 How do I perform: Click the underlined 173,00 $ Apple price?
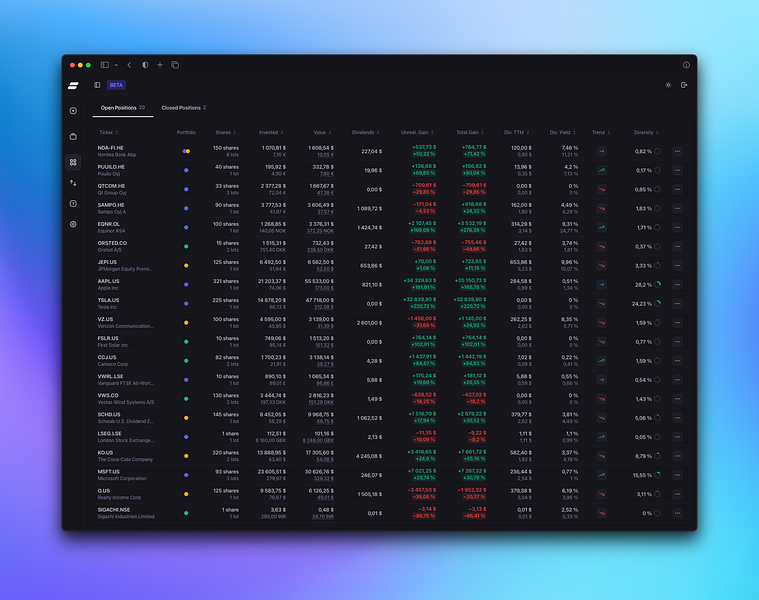tap(324, 288)
